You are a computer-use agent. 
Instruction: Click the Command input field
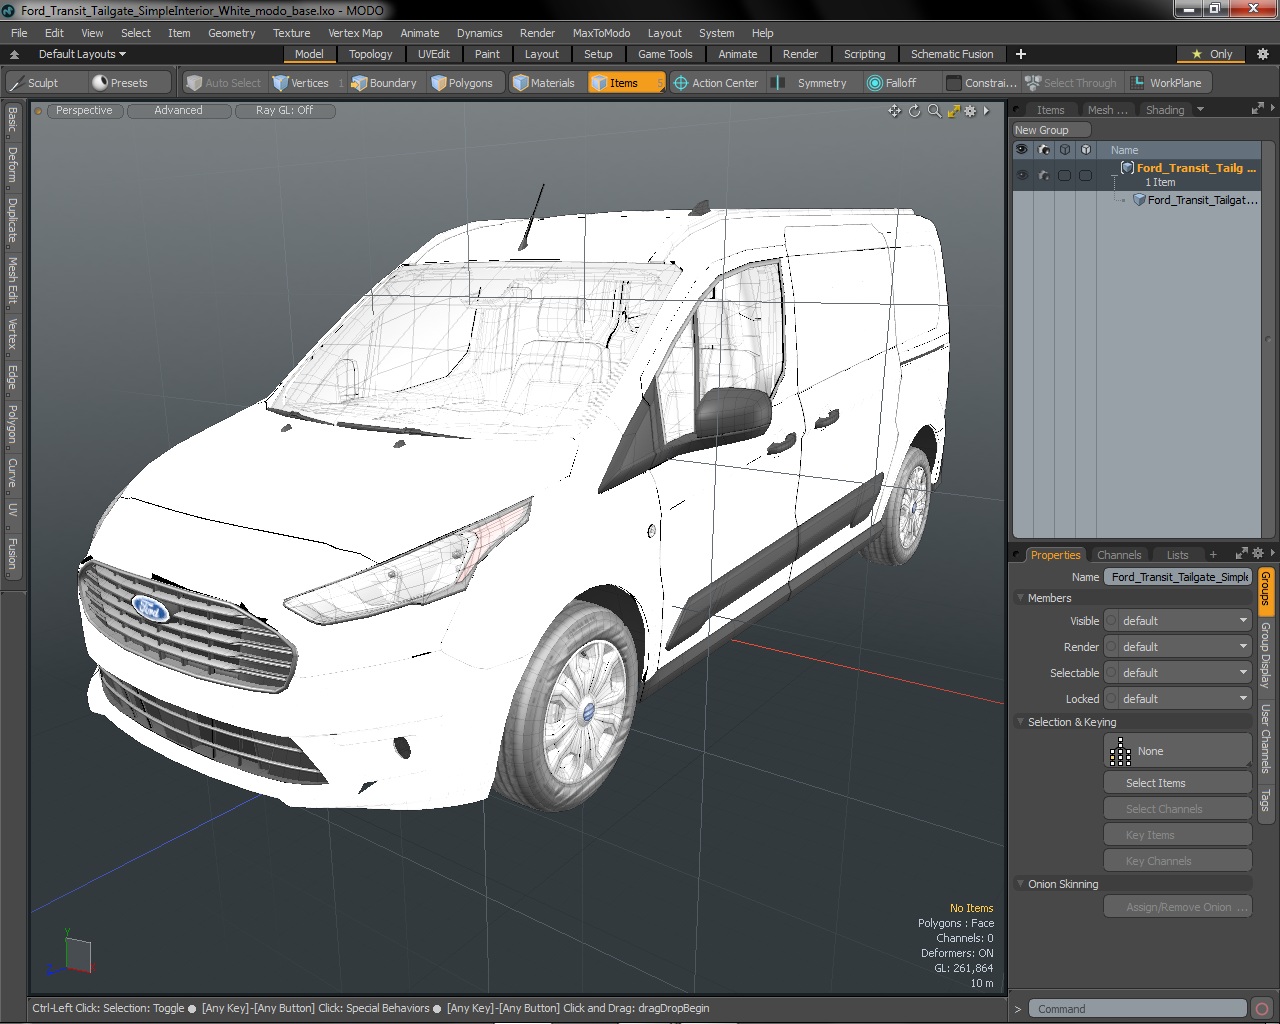click(x=1138, y=1009)
